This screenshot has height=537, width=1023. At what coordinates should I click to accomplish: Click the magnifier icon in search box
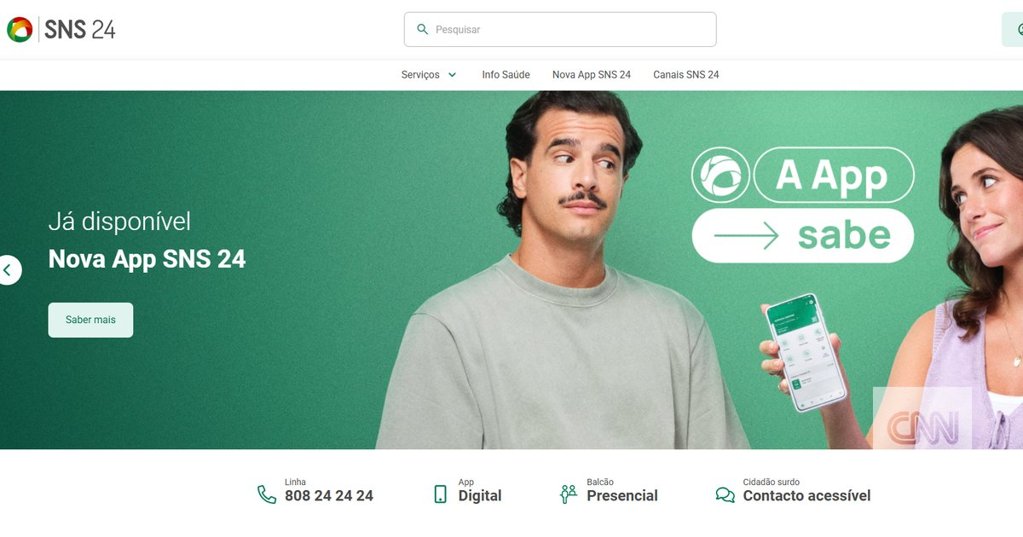coord(422,29)
